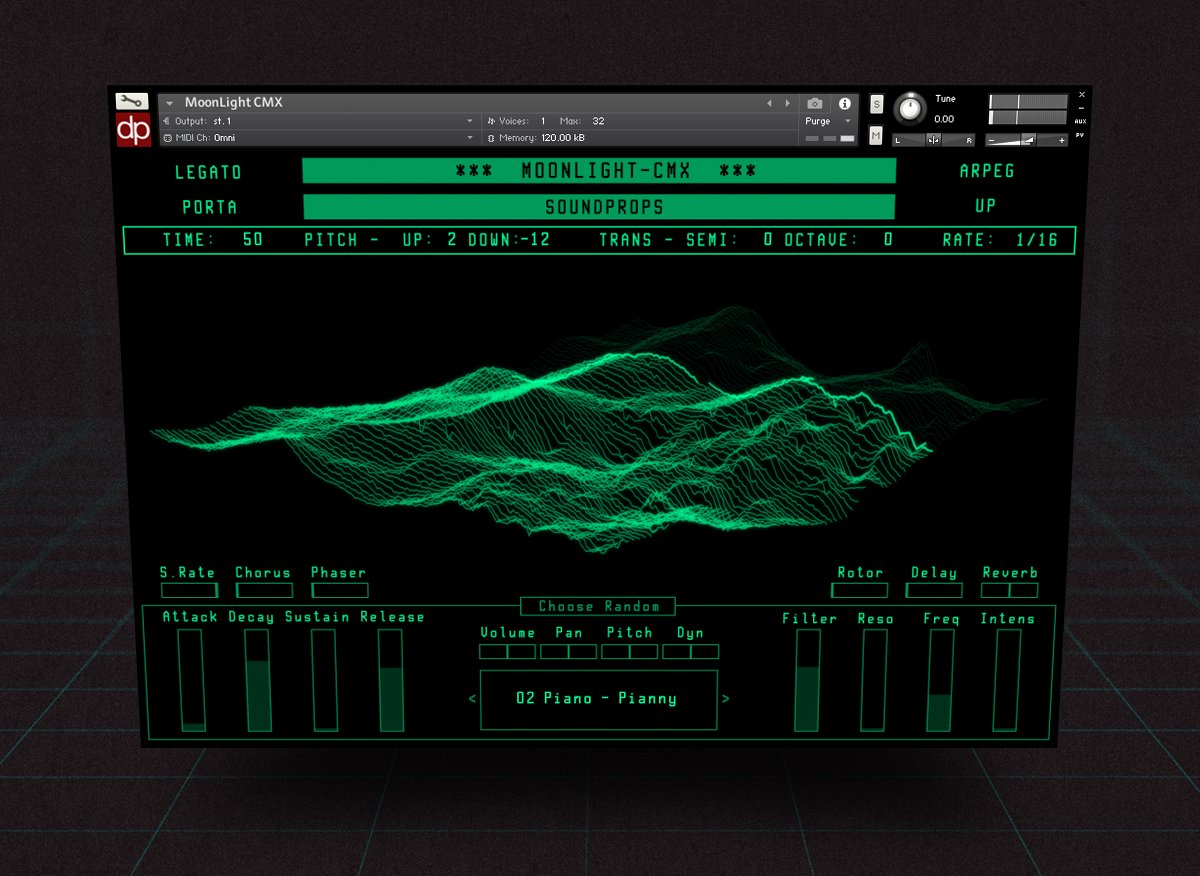Click the 02 Piano - Pianny preset display
This screenshot has height=876, width=1200.
point(598,698)
